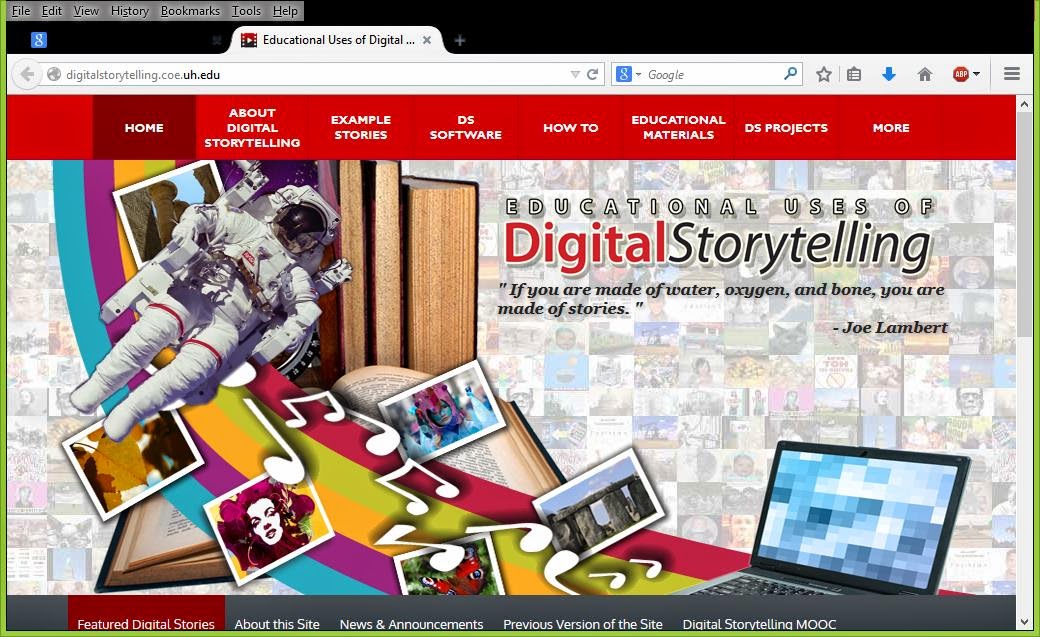Click the search magnifier icon
The width and height of the screenshot is (1040, 637).
(790, 74)
